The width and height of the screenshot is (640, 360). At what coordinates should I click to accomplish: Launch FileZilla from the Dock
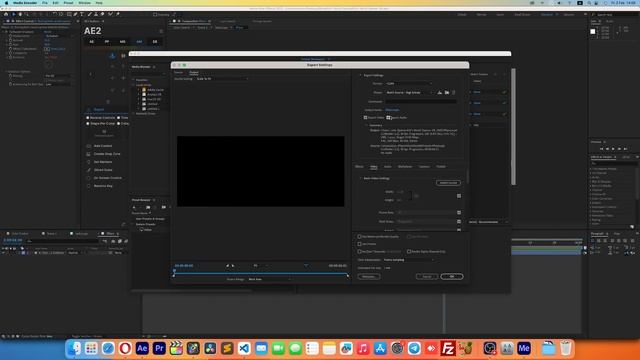(x=448, y=348)
